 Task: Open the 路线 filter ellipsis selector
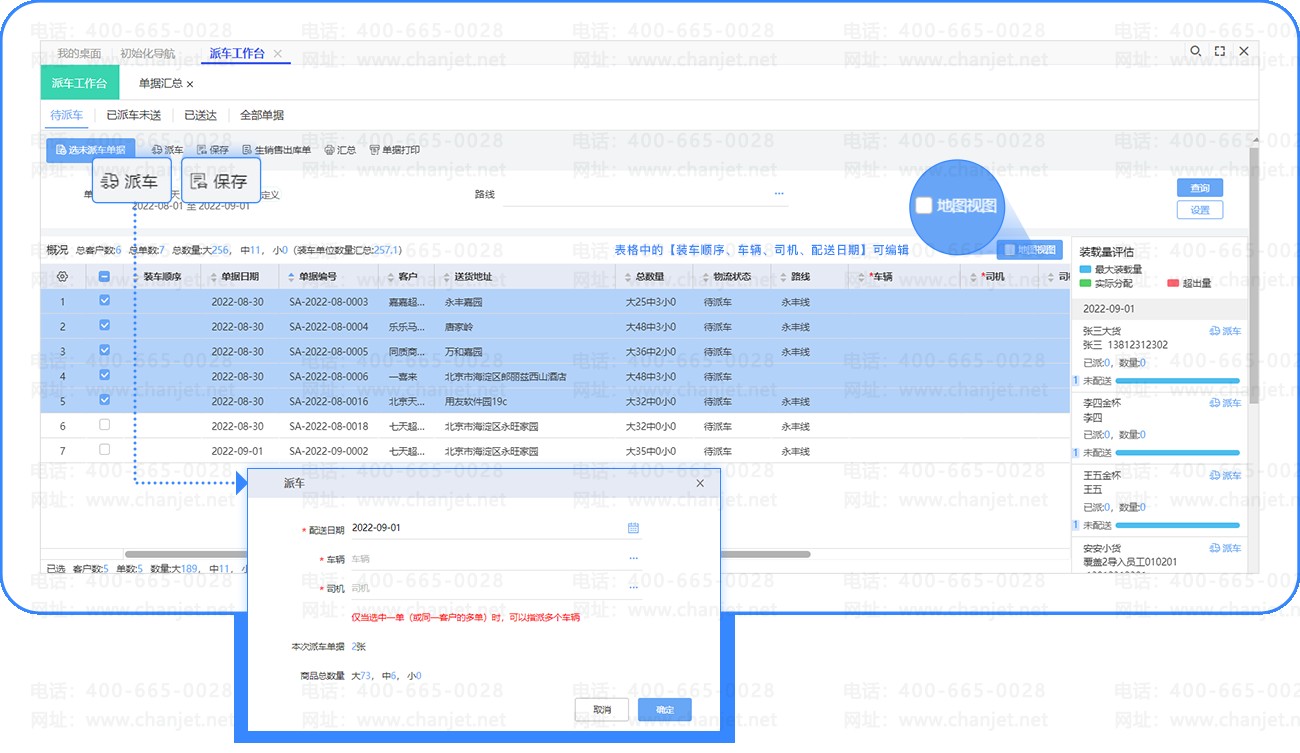point(779,194)
